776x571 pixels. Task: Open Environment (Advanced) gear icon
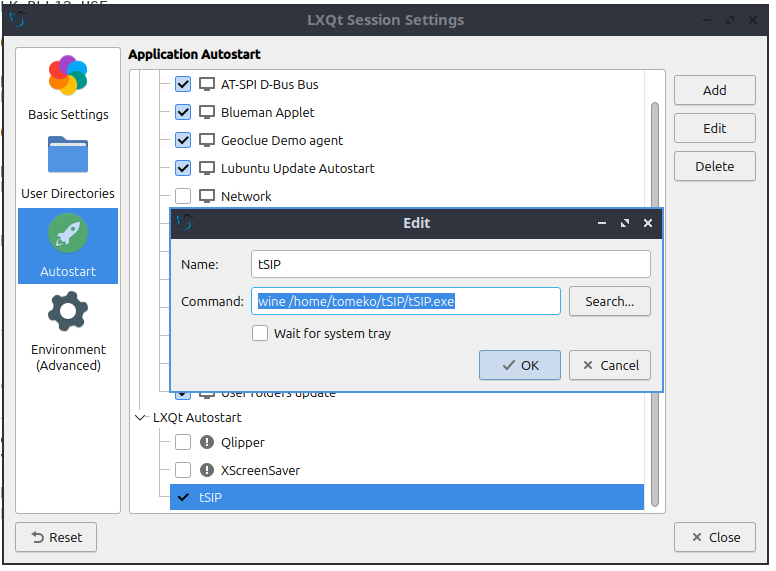(68, 311)
